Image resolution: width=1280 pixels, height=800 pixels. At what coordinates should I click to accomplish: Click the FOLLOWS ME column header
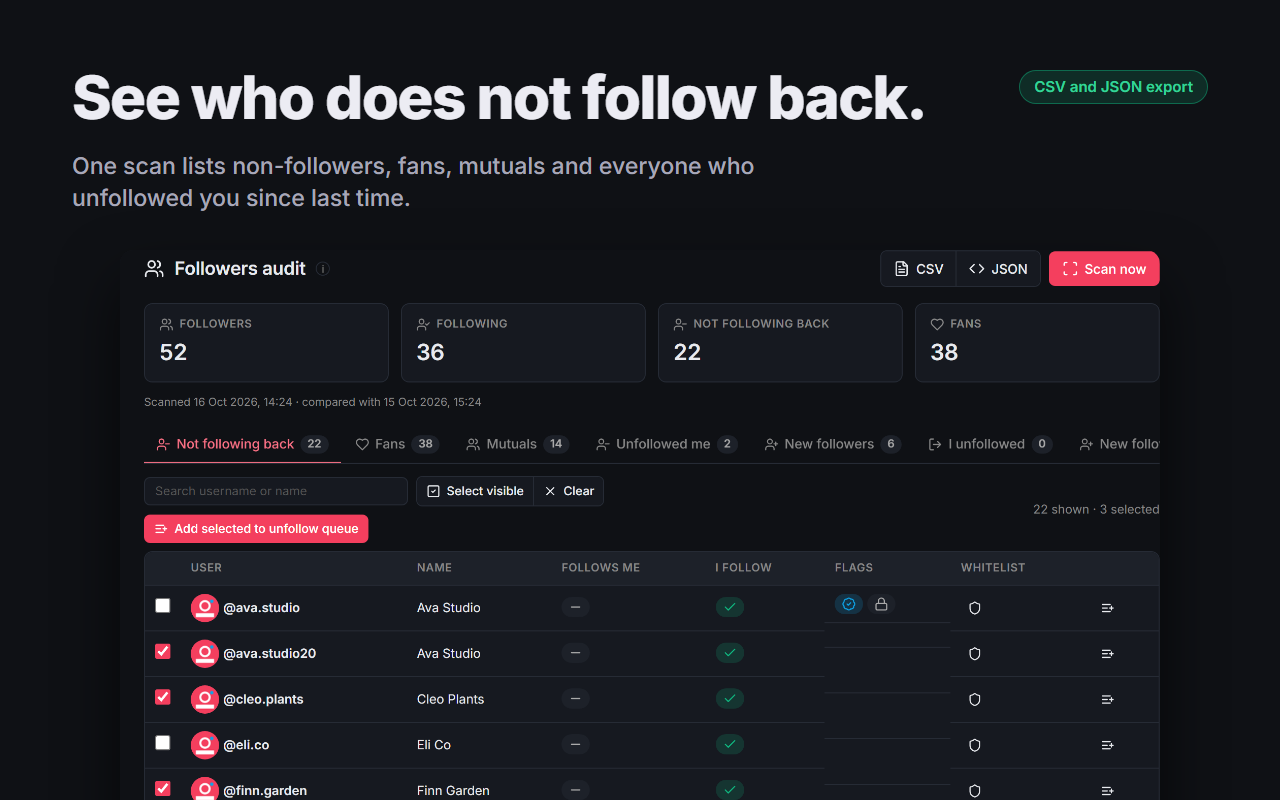(600, 568)
